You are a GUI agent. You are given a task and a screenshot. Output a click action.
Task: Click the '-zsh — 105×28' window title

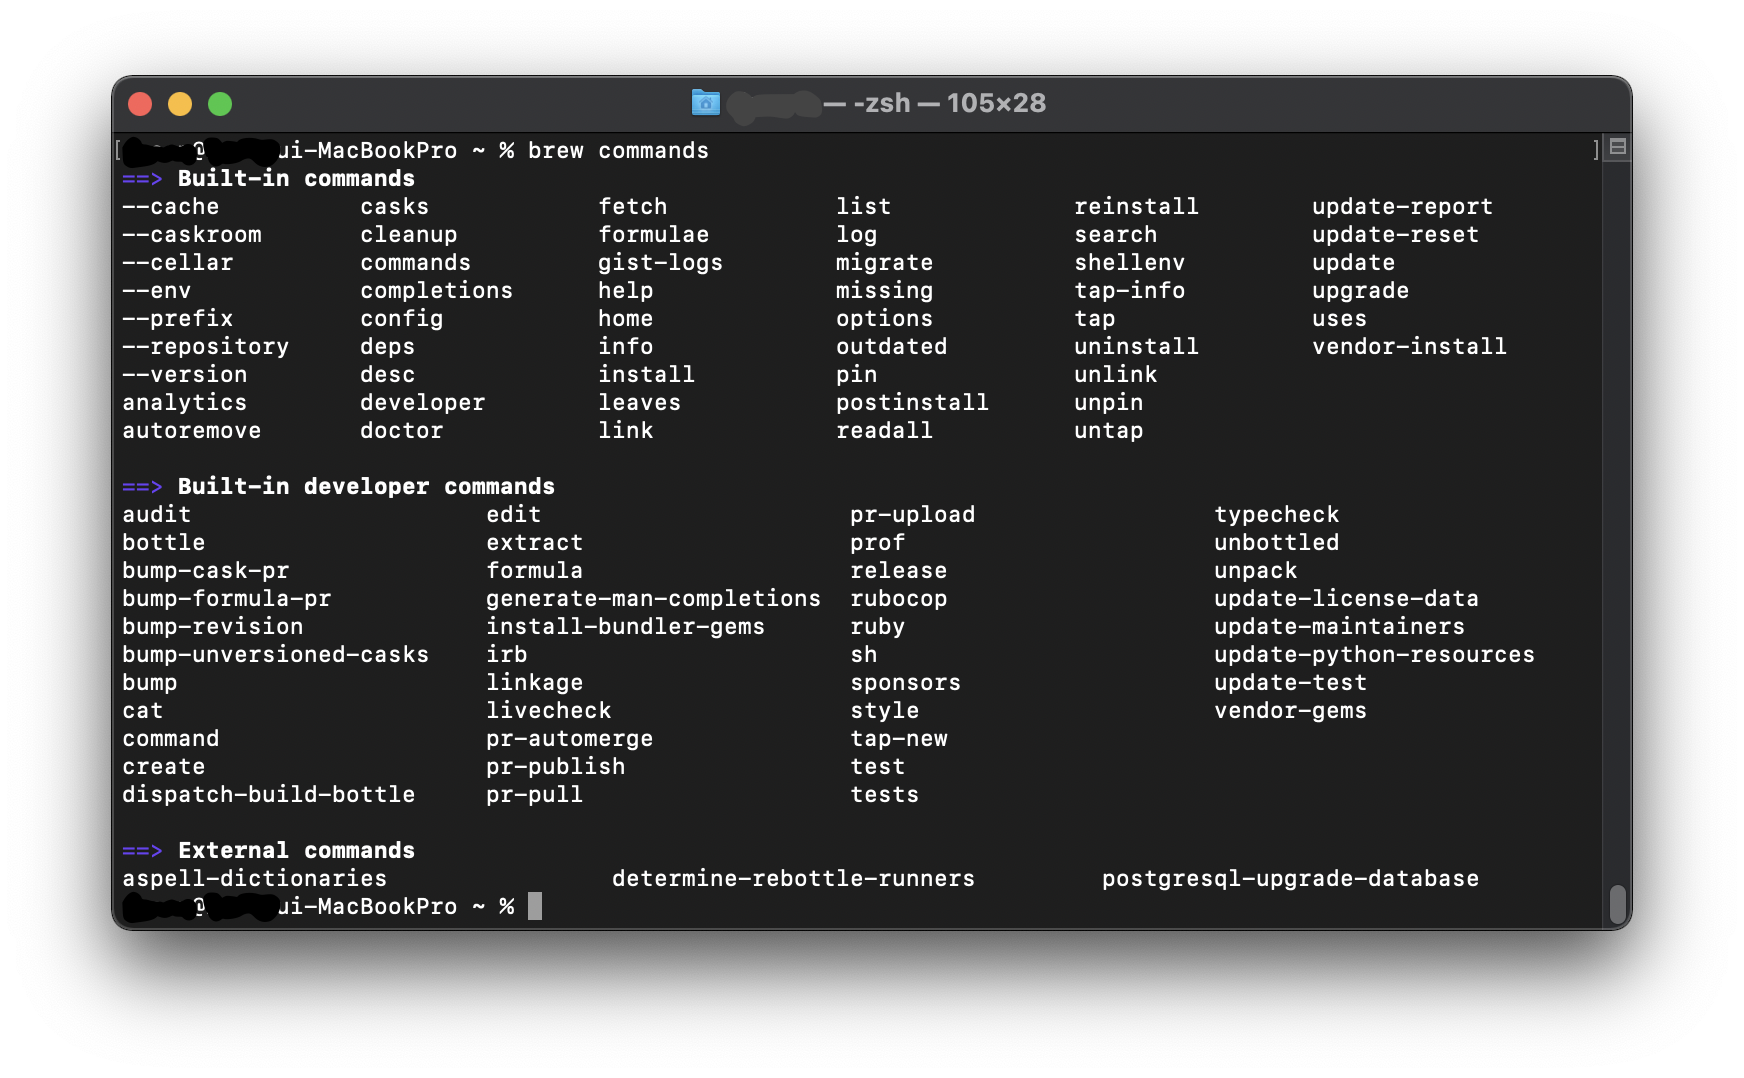click(x=949, y=103)
